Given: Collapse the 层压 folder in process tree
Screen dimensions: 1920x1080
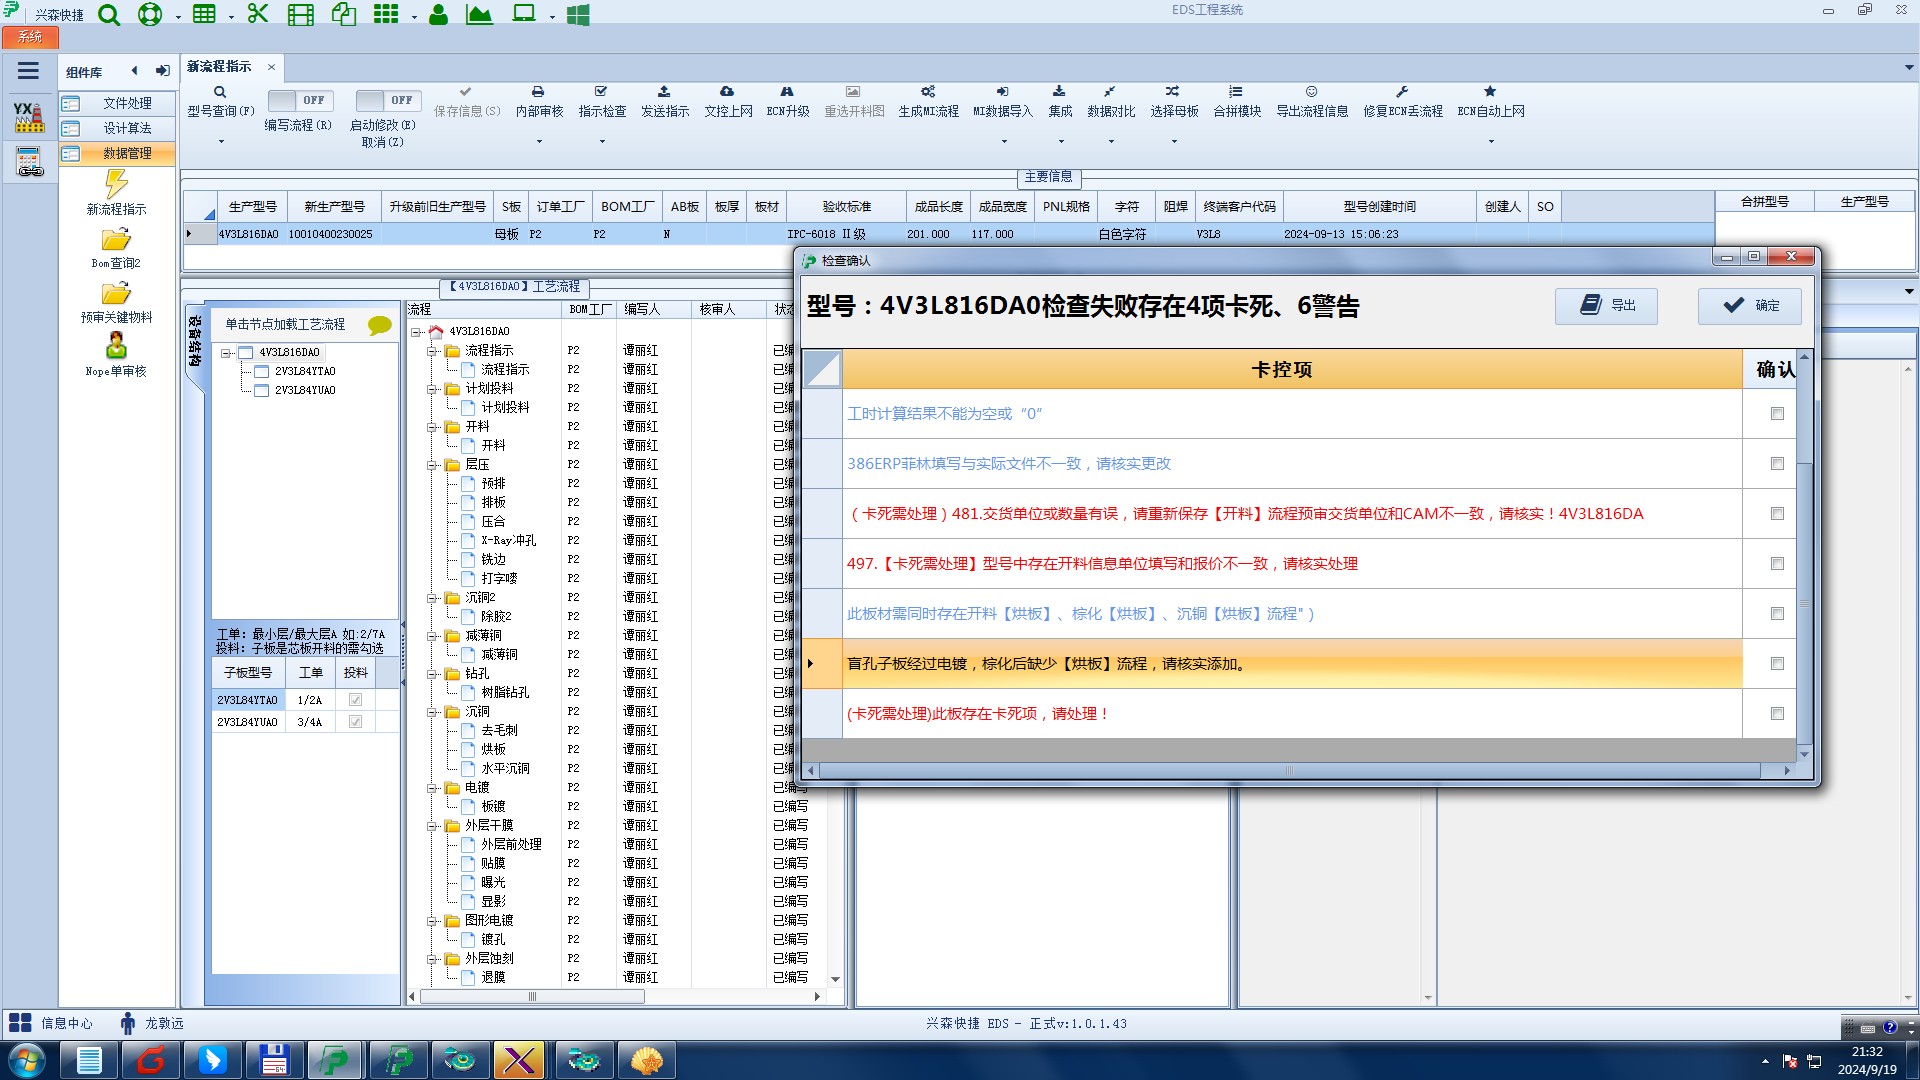Looking at the screenshot, I should pos(433,465).
